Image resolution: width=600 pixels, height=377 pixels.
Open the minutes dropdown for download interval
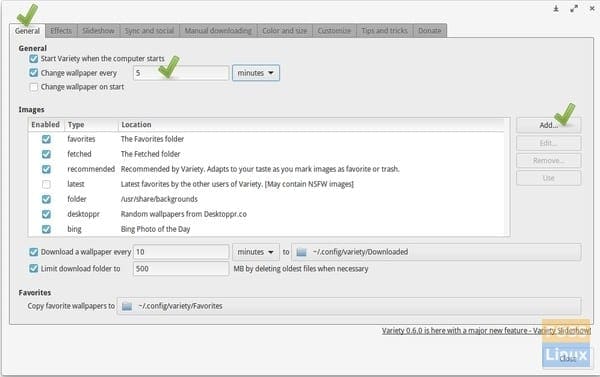256,252
